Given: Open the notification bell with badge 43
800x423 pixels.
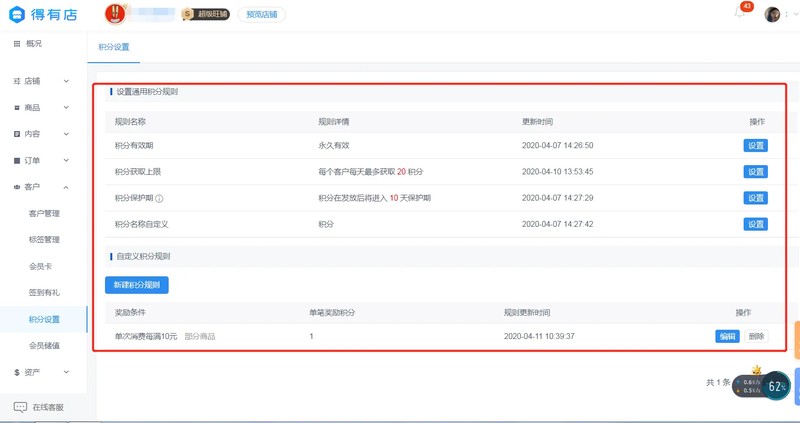Looking at the screenshot, I should pos(740,13).
